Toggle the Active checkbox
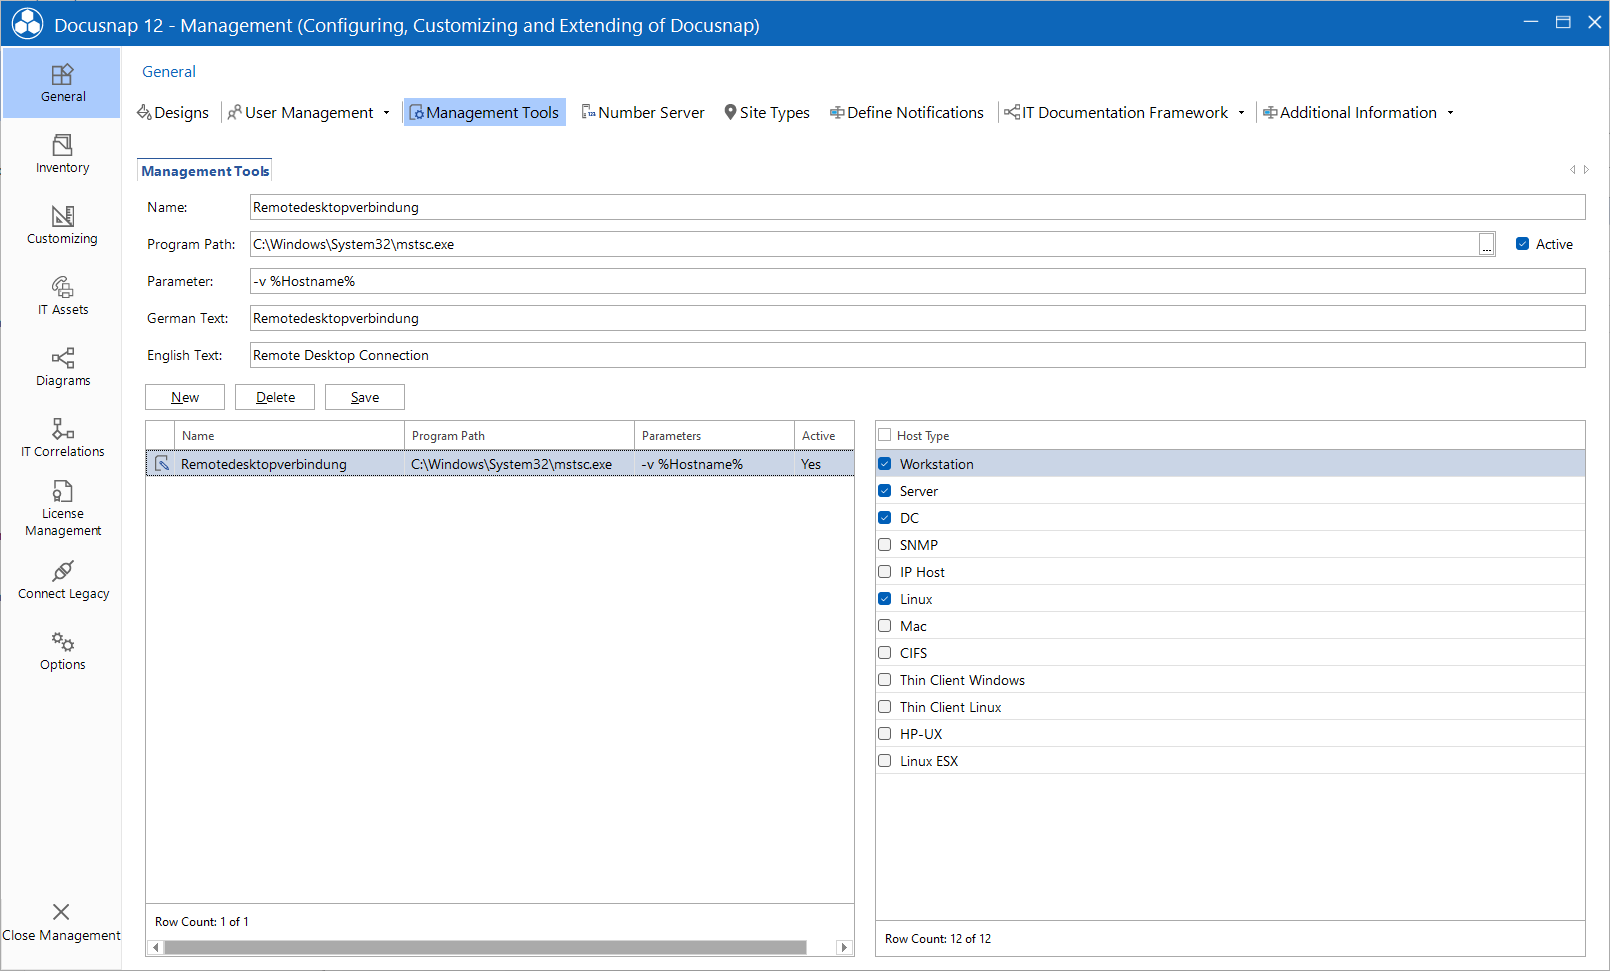The height and width of the screenshot is (971, 1610). click(x=1522, y=244)
